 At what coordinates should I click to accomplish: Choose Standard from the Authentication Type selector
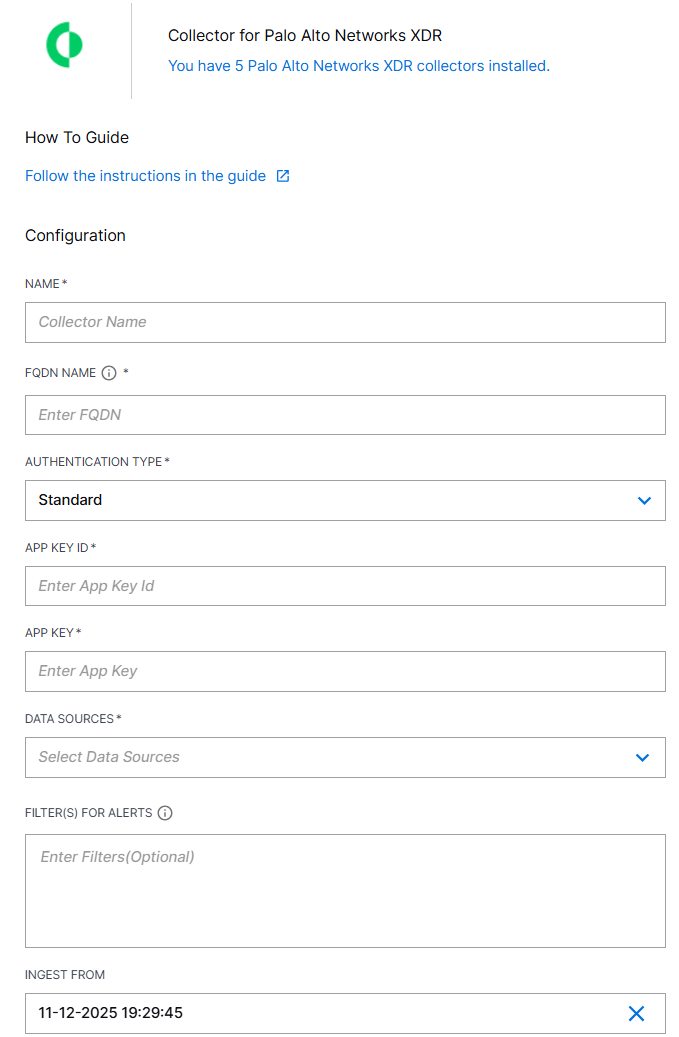(x=345, y=500)
